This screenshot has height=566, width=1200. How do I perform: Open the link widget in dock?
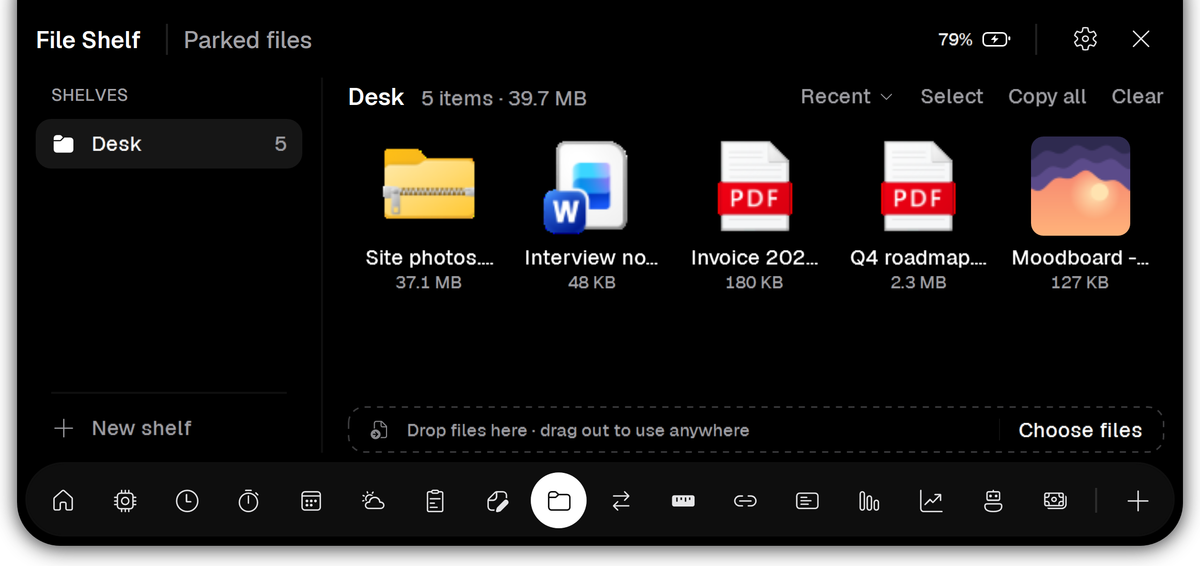click(745, 501)
